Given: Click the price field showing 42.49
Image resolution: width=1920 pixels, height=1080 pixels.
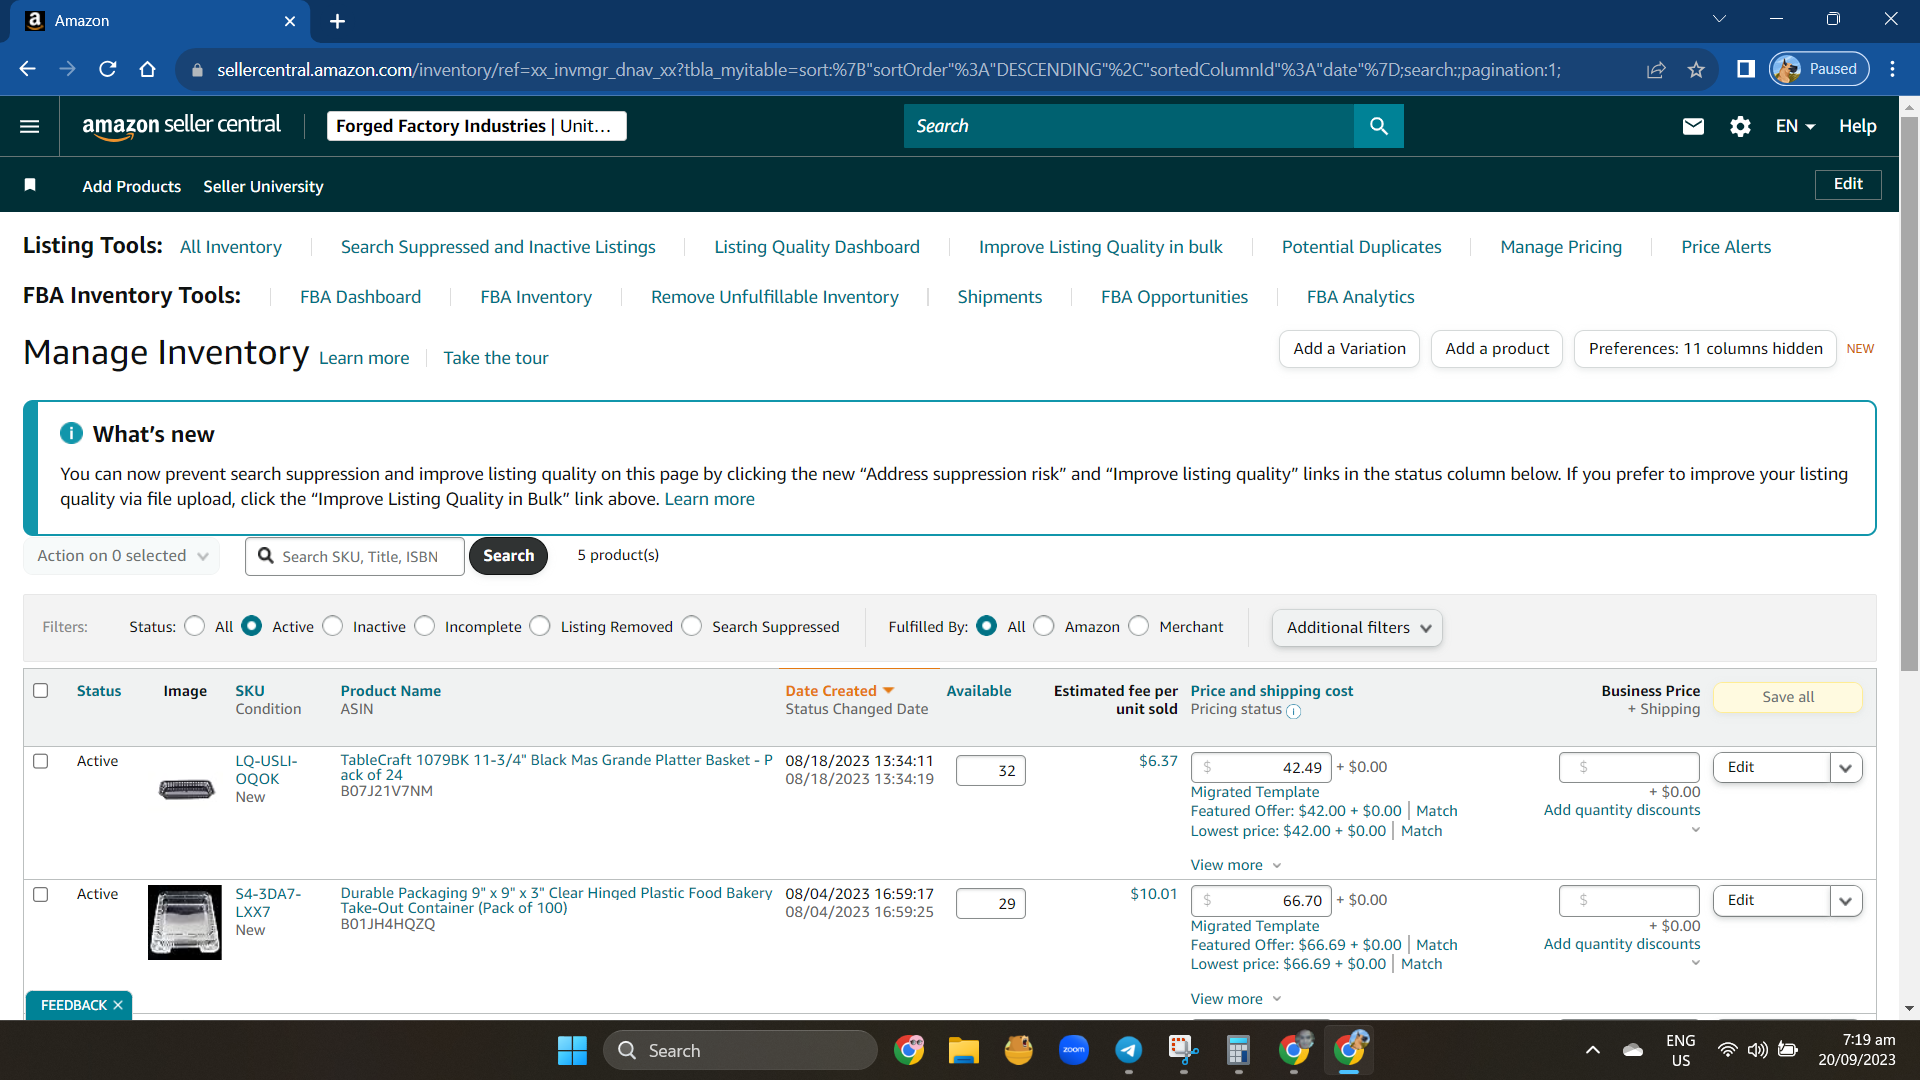Looking at the screenshot, I should [x=1262, y=768].
